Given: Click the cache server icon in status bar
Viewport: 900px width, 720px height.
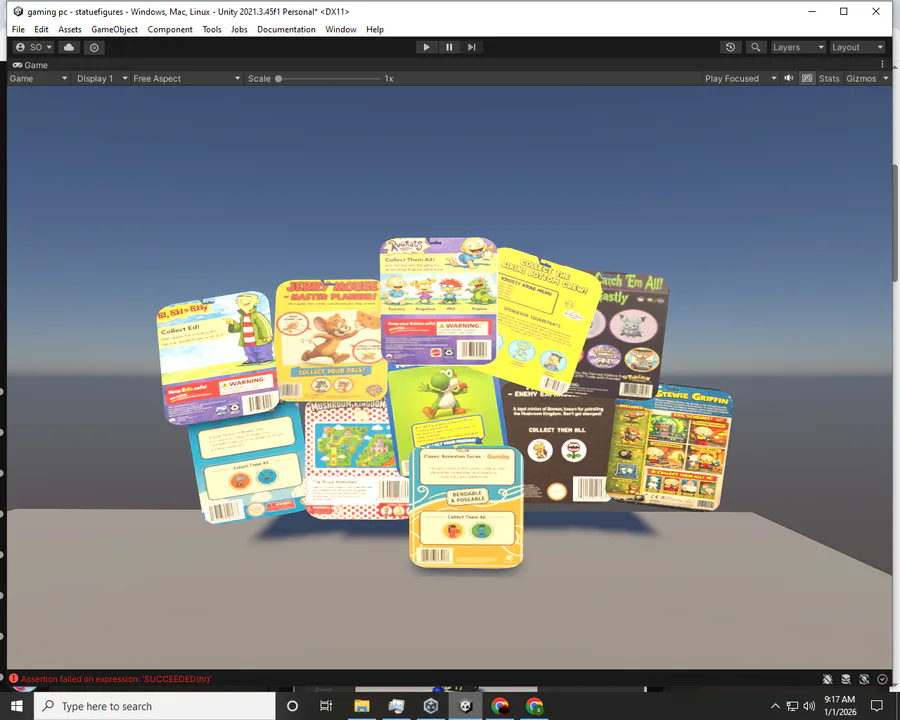Looking at the screenshot, I should (845, 679).
